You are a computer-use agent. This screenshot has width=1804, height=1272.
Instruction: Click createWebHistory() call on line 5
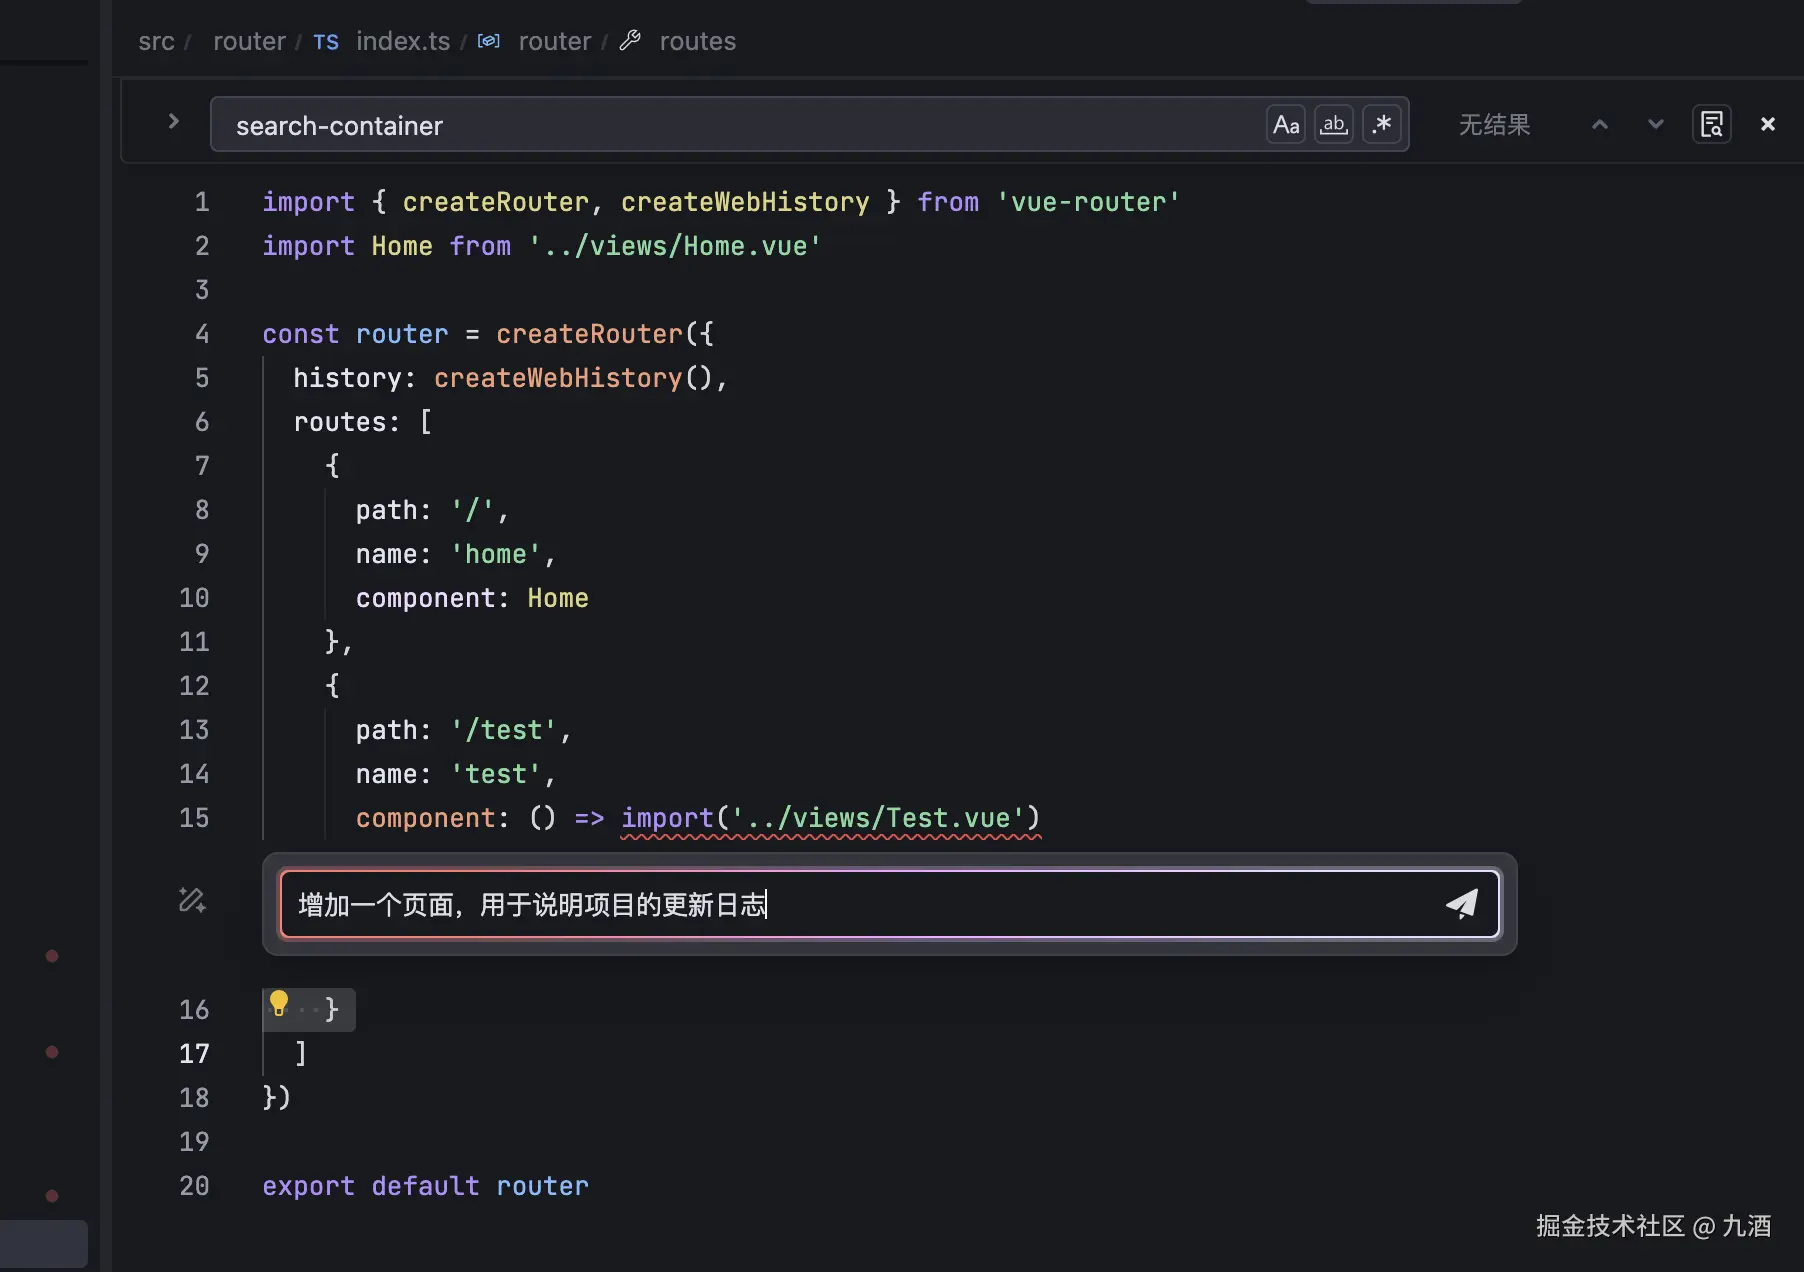pos(573,378)
